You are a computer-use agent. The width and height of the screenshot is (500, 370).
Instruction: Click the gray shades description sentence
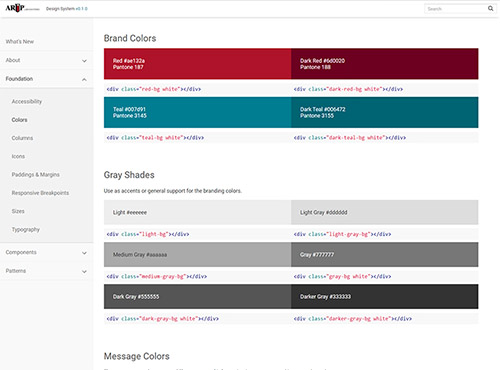tap(173, 191)
